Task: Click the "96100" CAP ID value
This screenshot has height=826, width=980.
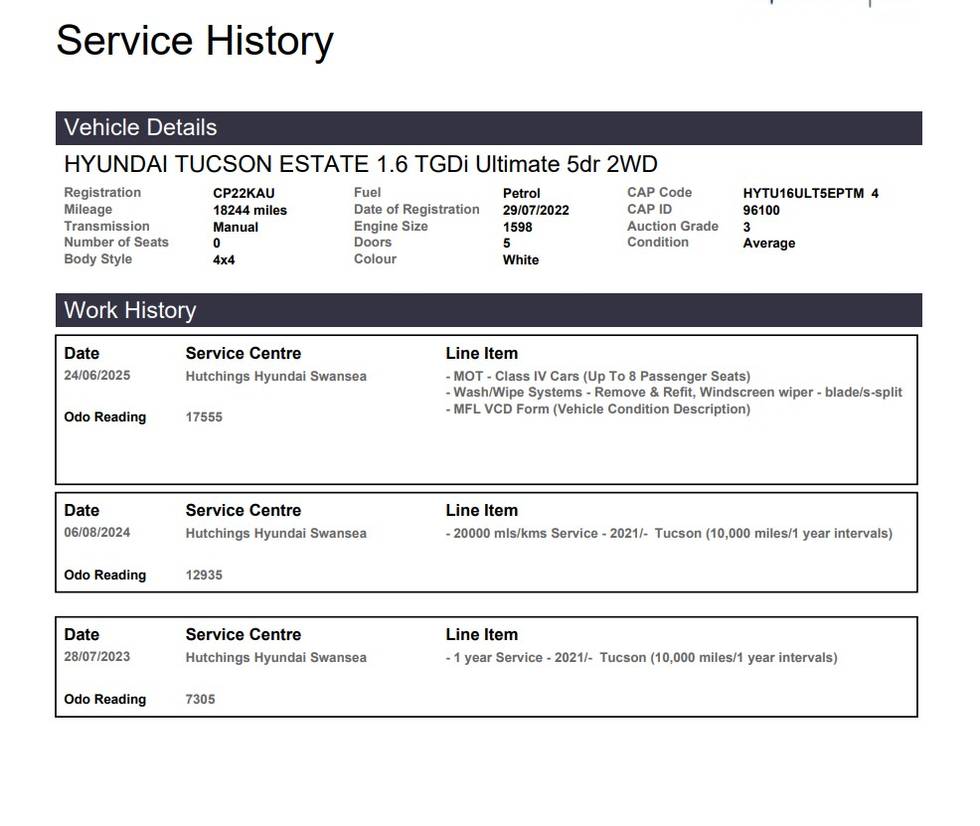Action: point(761,210)
